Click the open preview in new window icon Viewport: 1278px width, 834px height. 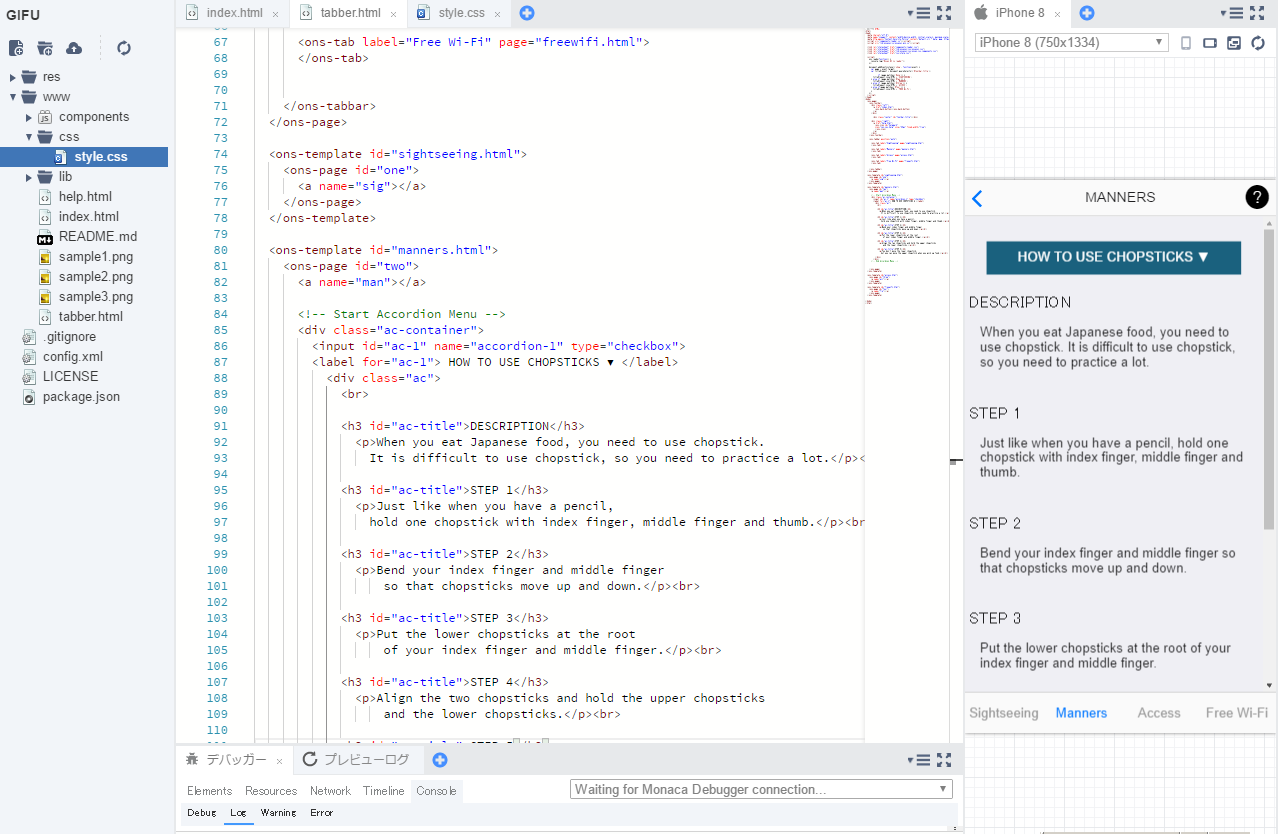point(1234,43)
